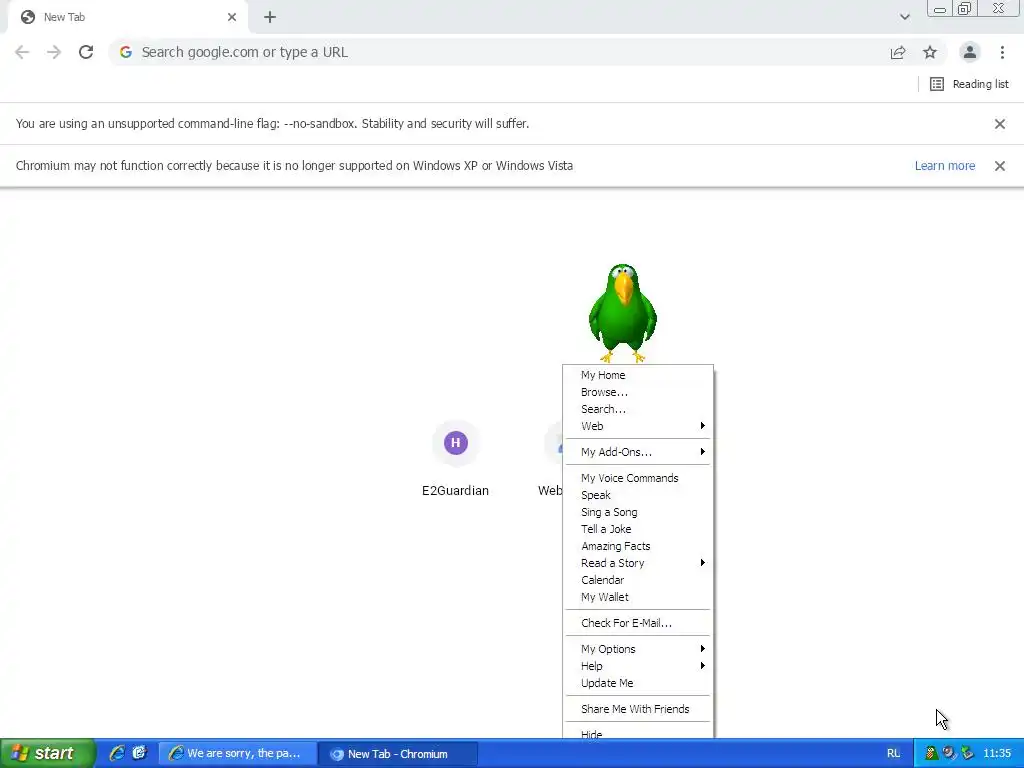Open the profile avatar button
The height and width of the screenshot is (768, 1024).
970,52
